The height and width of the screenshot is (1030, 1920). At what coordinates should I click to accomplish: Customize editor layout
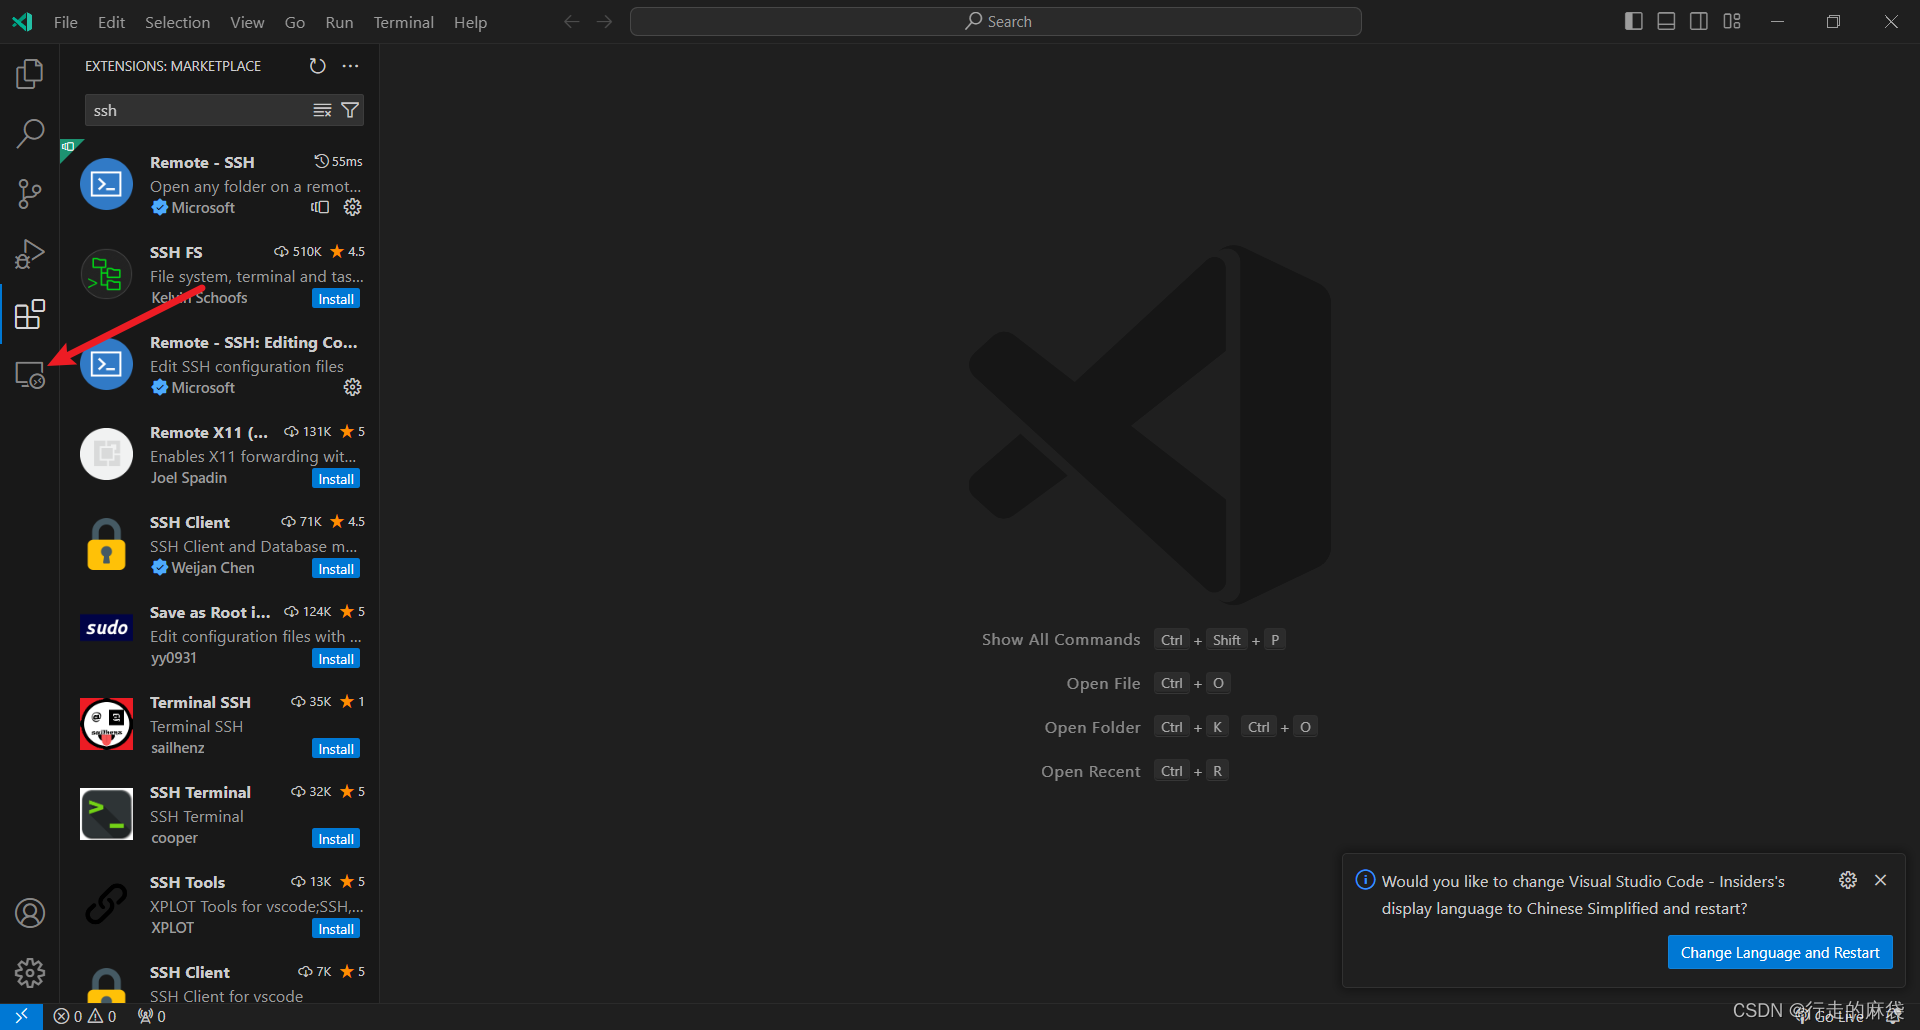tap(1732, 22)
